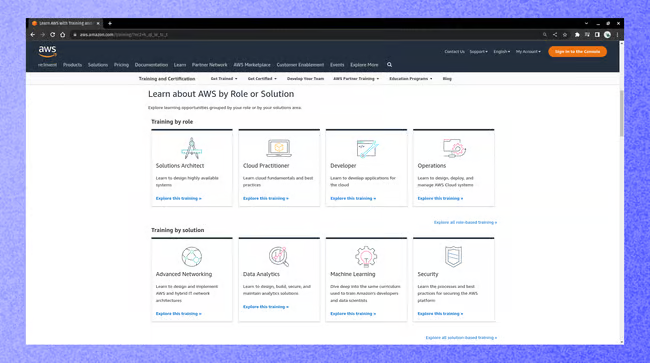650x363 pixels.
Task: Open the re:Invent menu item
Action: (47, 65)
